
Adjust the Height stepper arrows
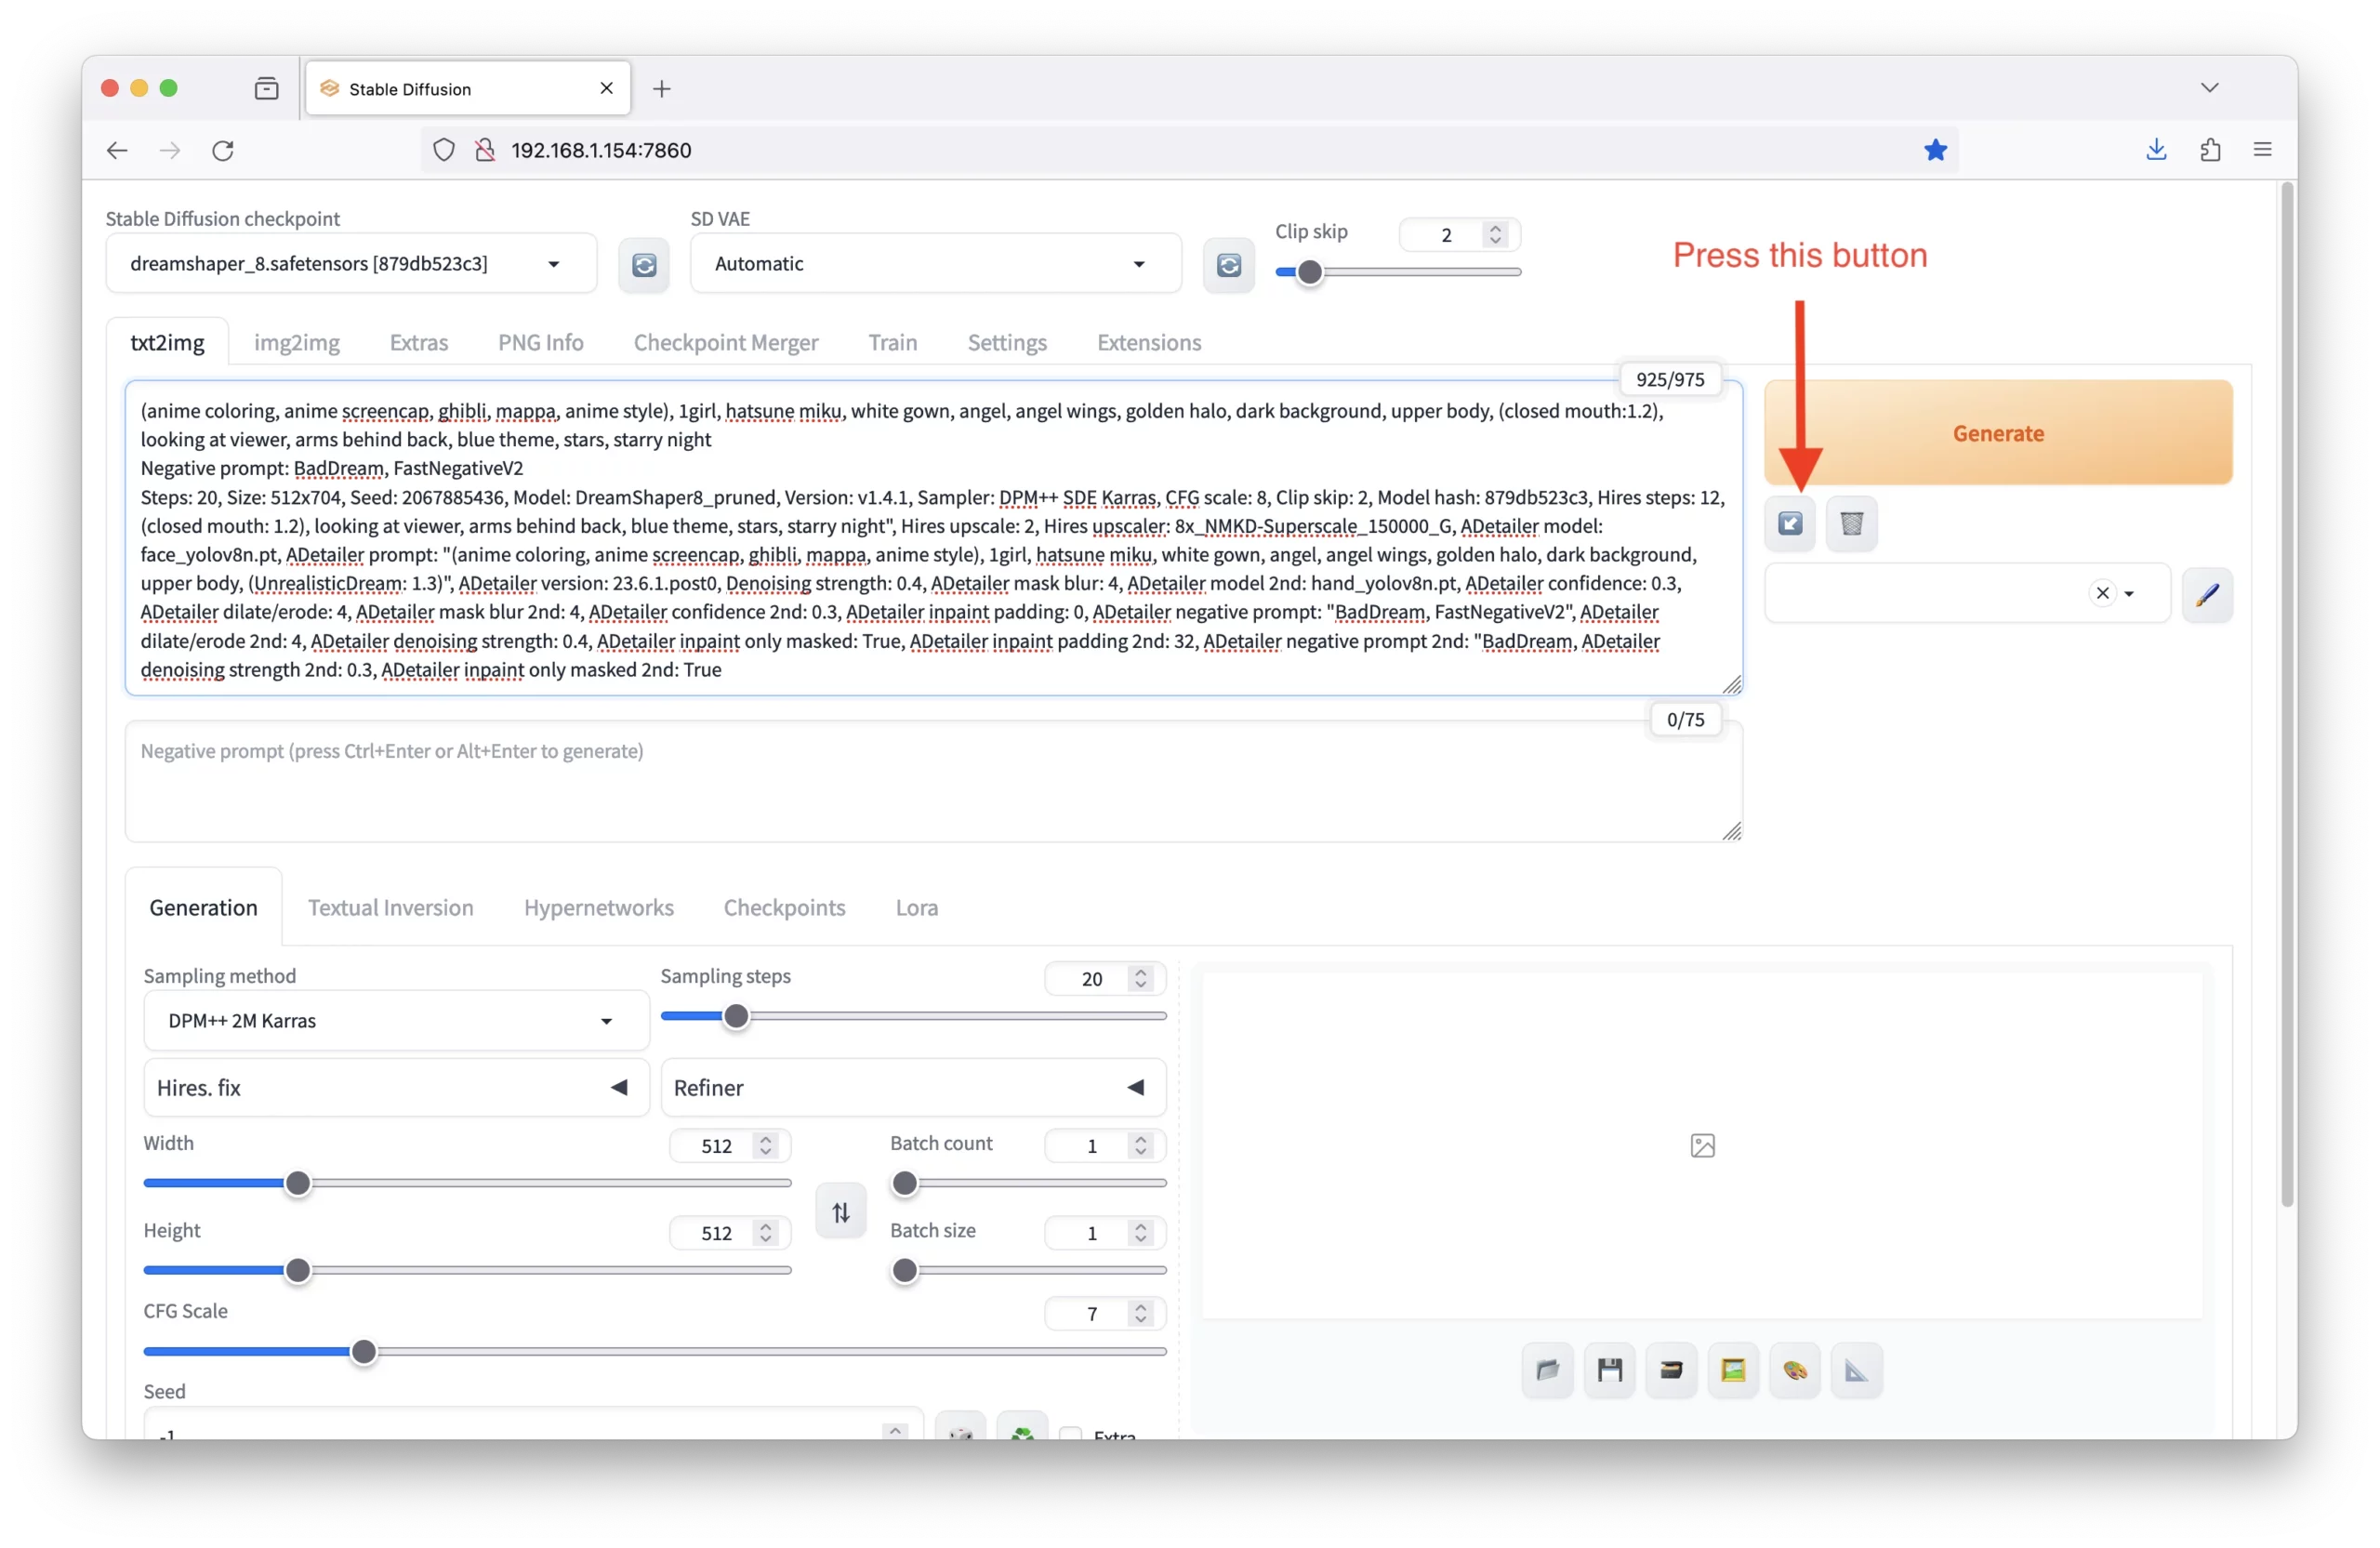pos(765,1233)
